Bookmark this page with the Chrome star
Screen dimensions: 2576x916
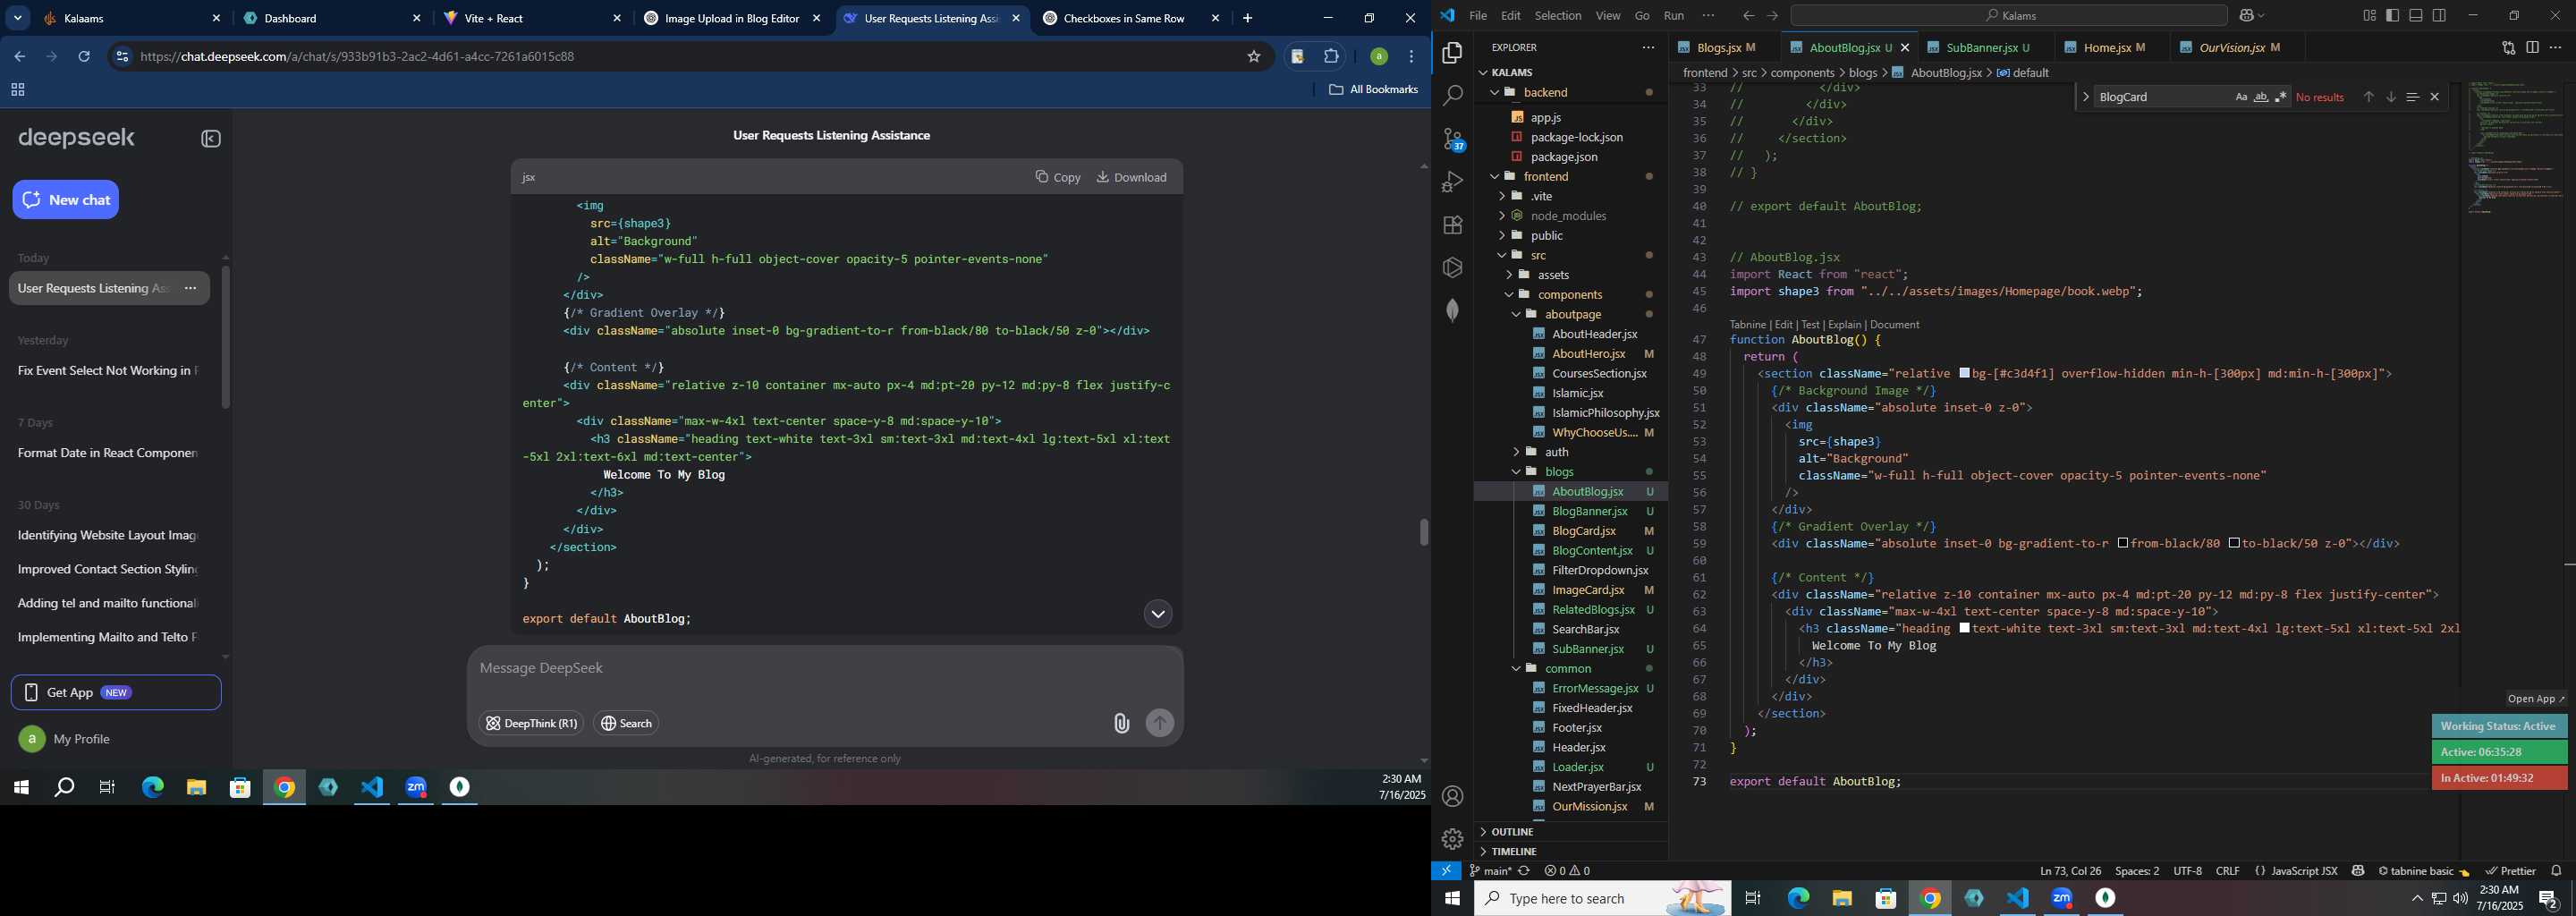pyautogui.click(x=1253, y=57)
